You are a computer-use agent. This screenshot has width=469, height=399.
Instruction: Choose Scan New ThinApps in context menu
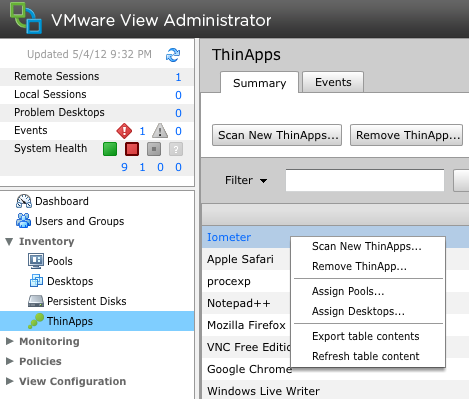coord(367,246)
